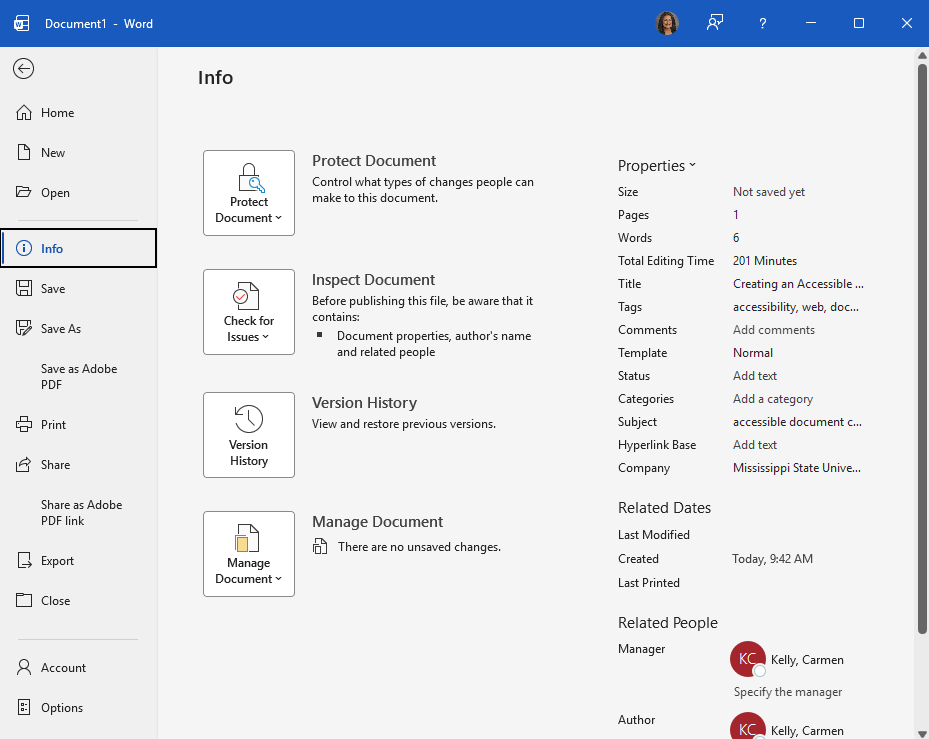Edit the Company property value
The width and height of the screenshot is (929, 739).
click(797, 468)
